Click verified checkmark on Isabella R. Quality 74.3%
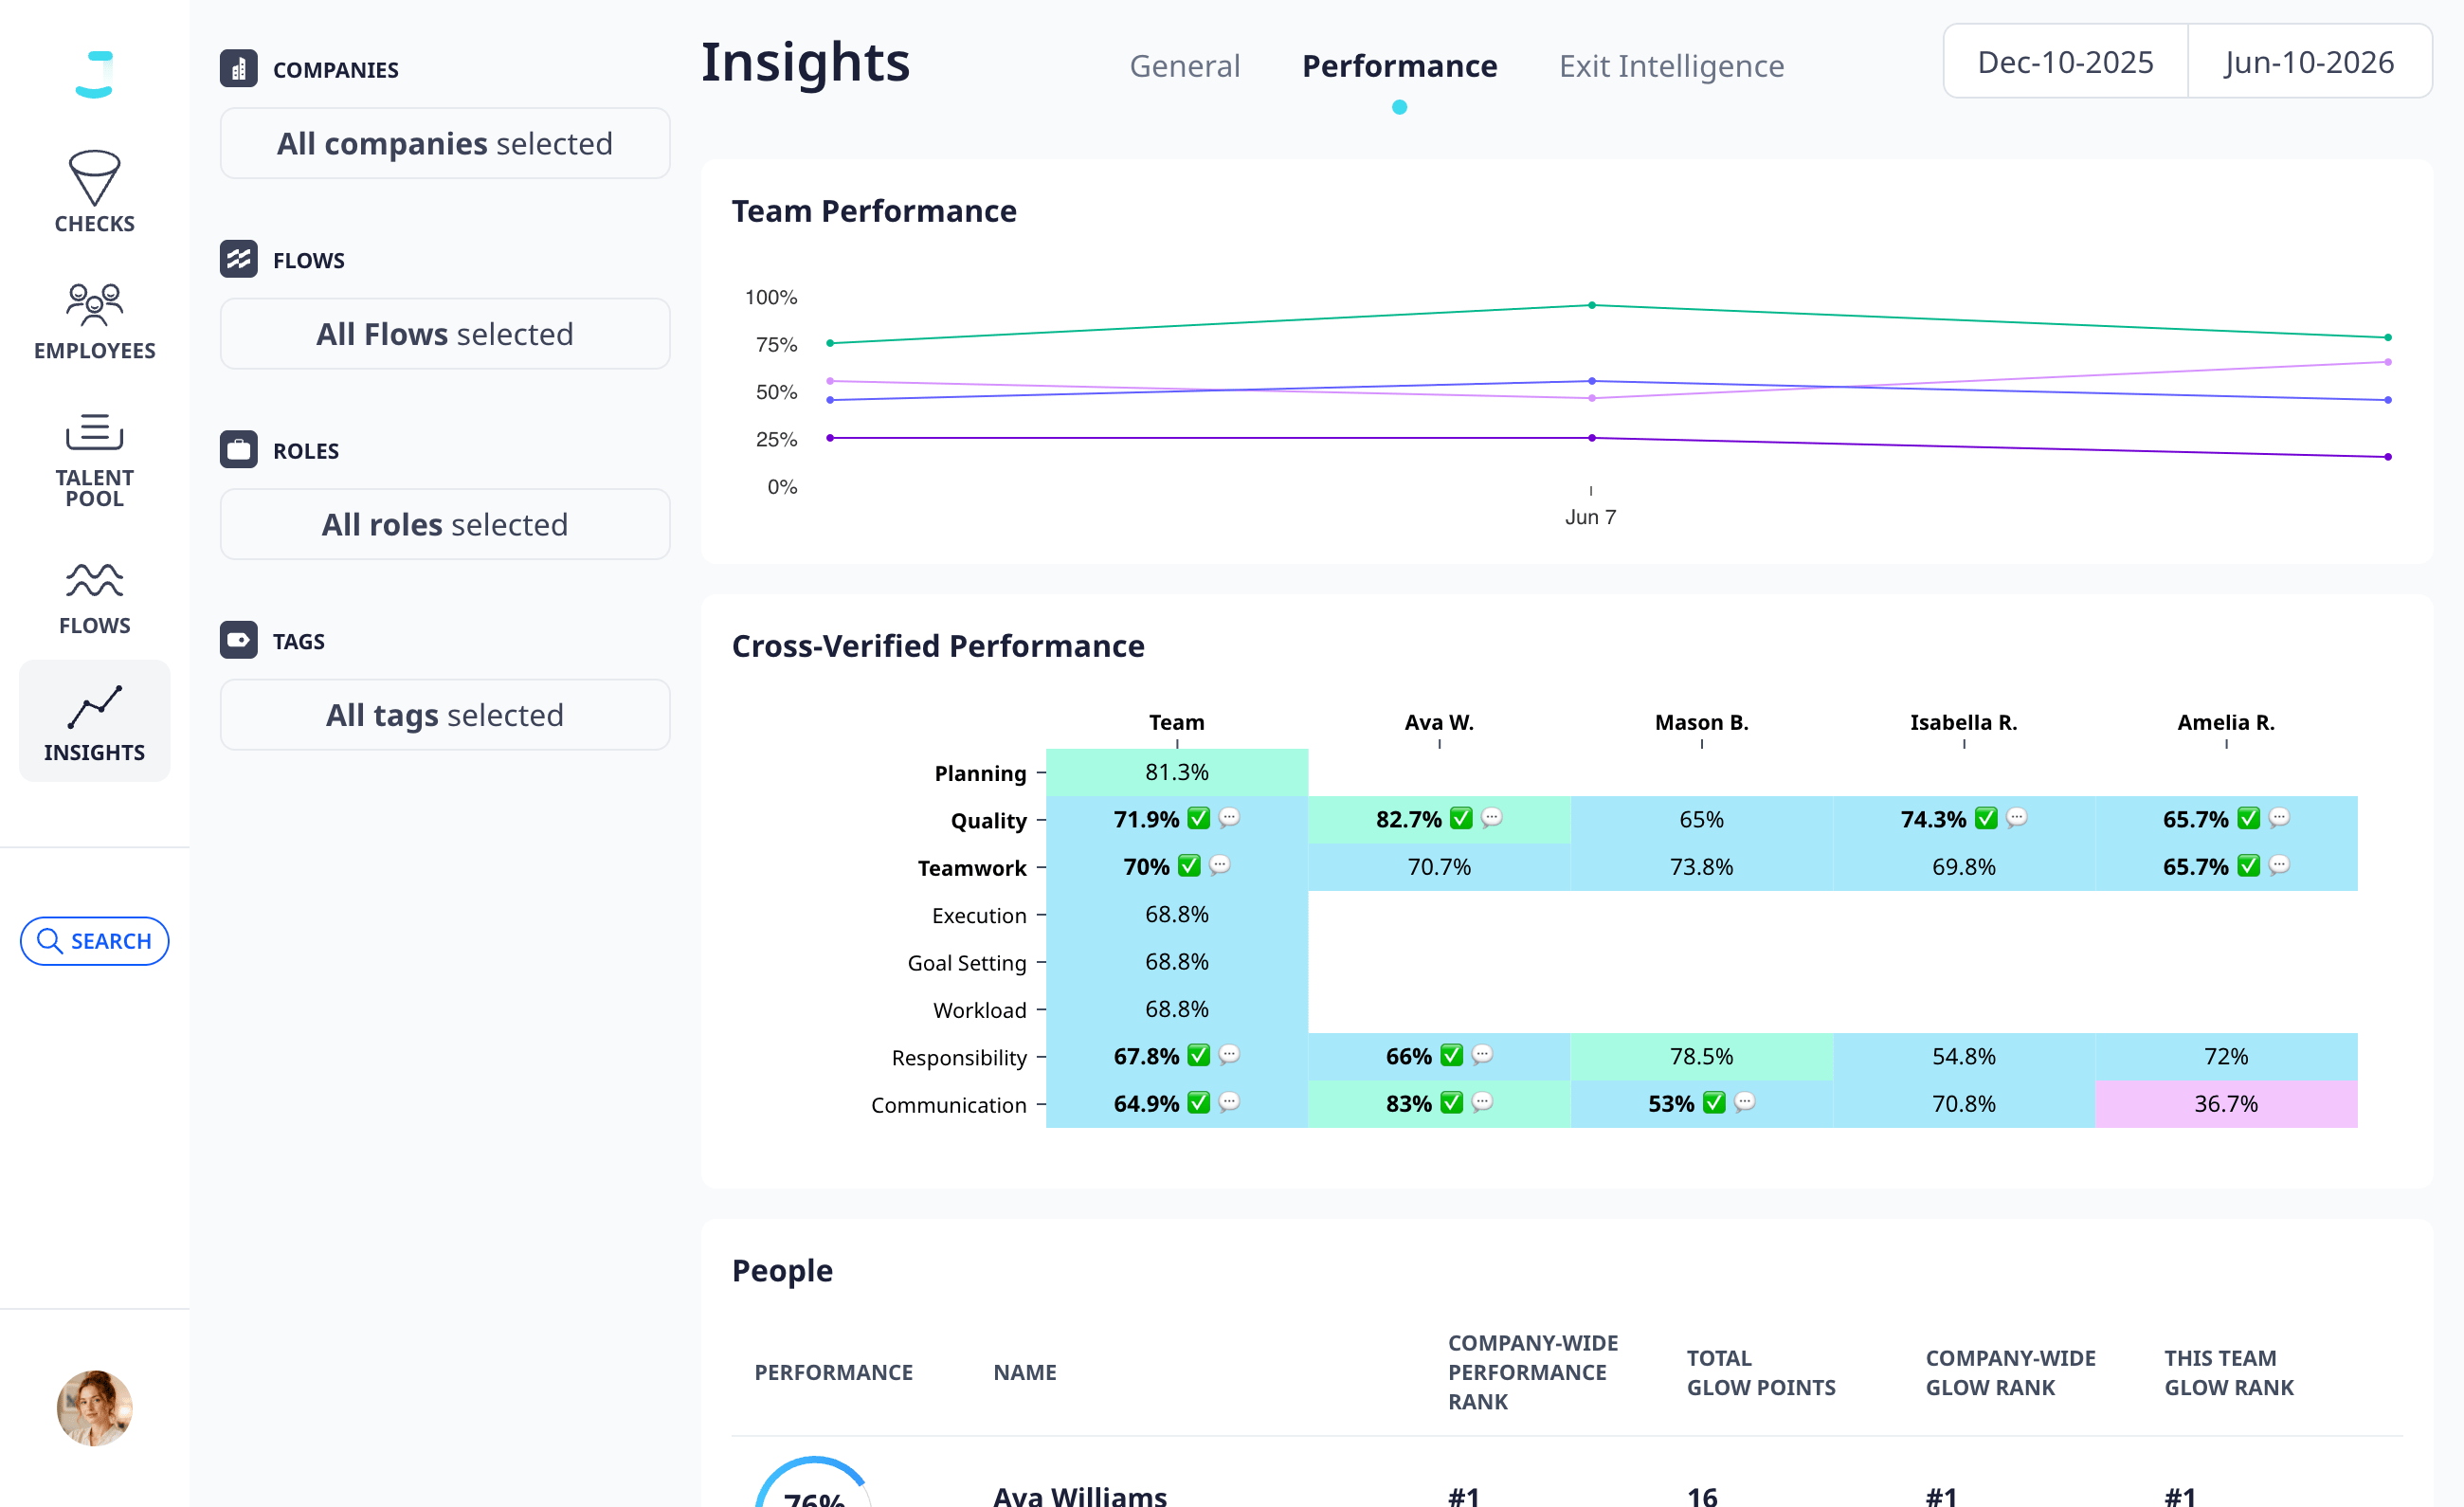The image size is (2464, 1507). click(x=1986, y=819)
